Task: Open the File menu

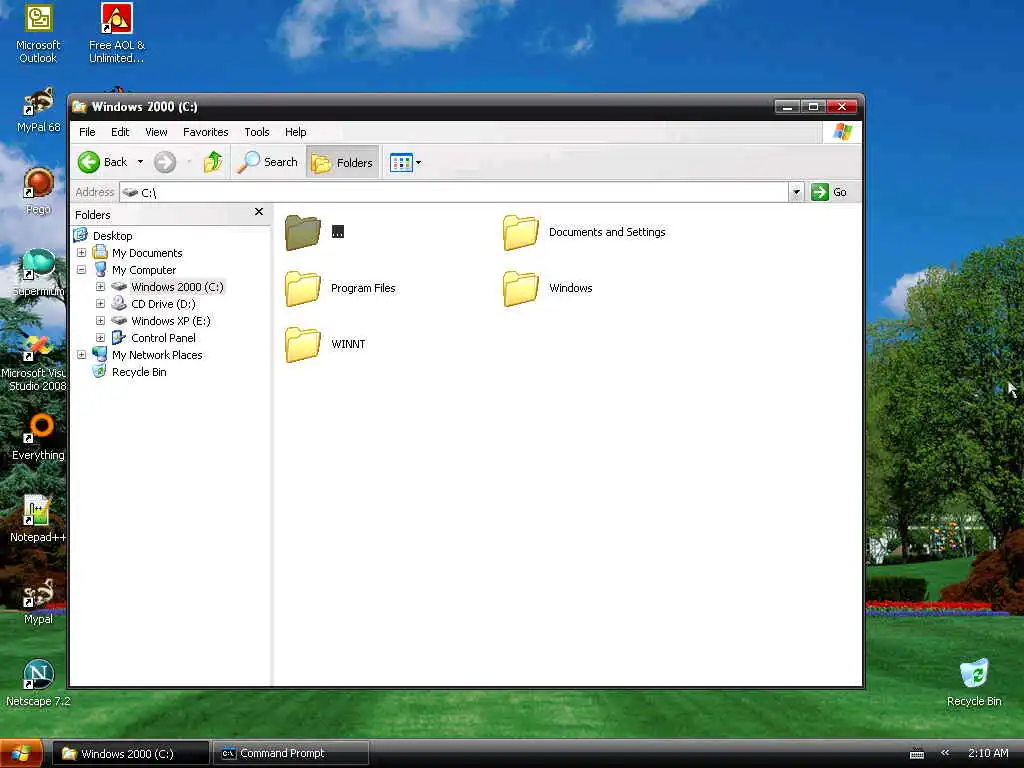Action: tap(87, 132)
